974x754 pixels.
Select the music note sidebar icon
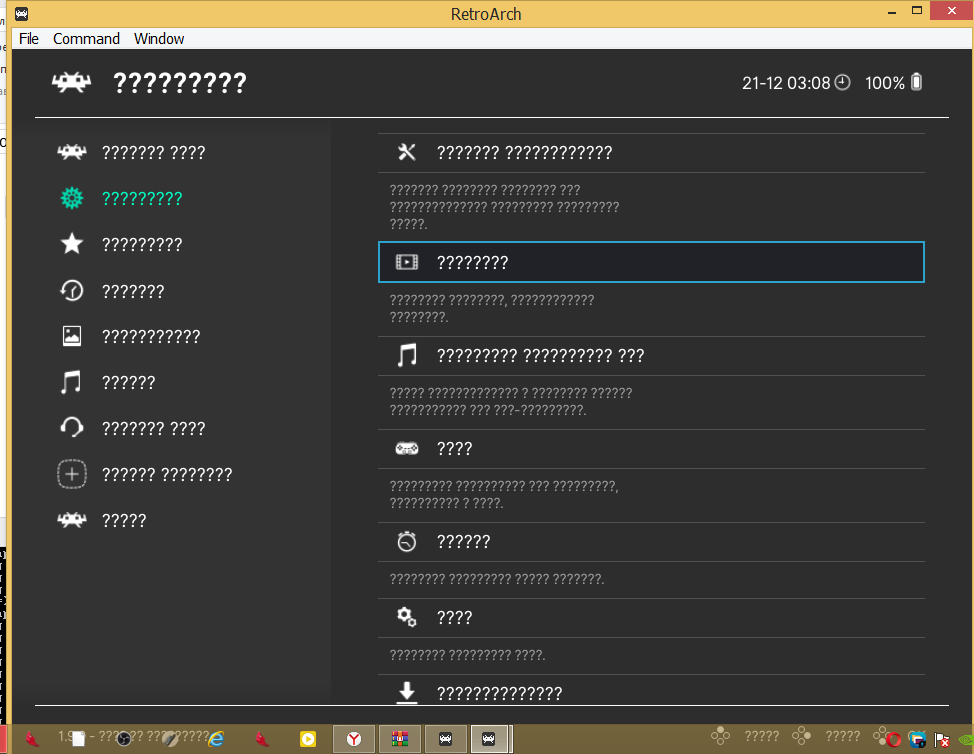(x=71, y=382)
